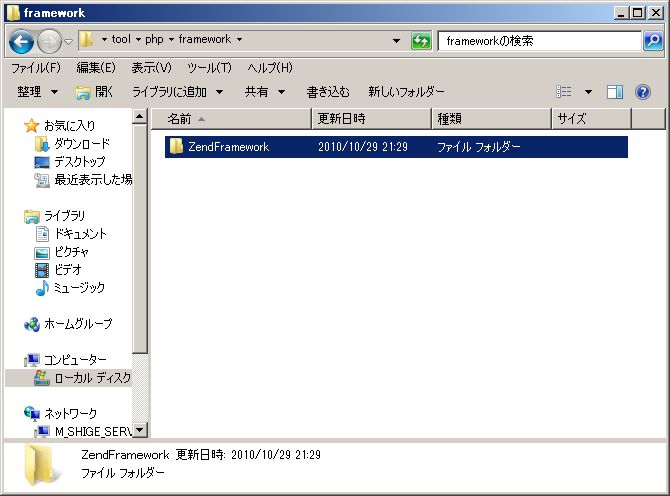Click the folder icon in address bar
This screenshot has width=670, height=496.
[x=87, y=40]
